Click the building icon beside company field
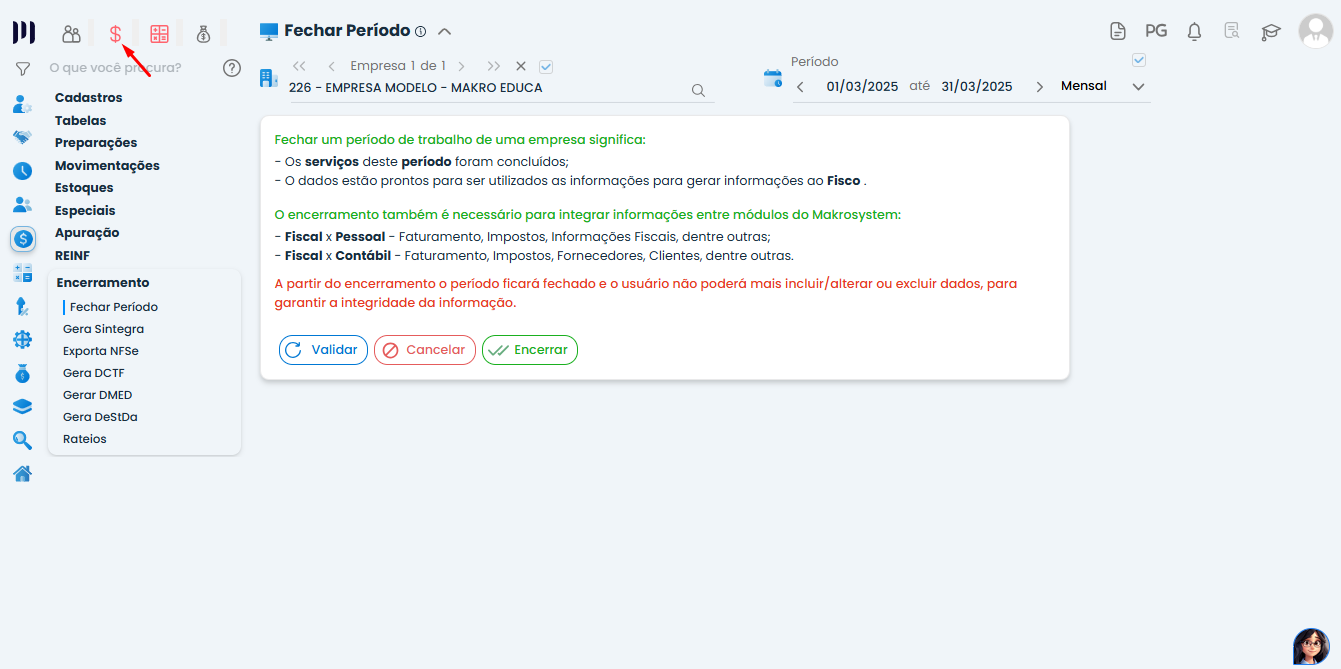The width and height of the screenshot is (1341, 669). (268, 78)
